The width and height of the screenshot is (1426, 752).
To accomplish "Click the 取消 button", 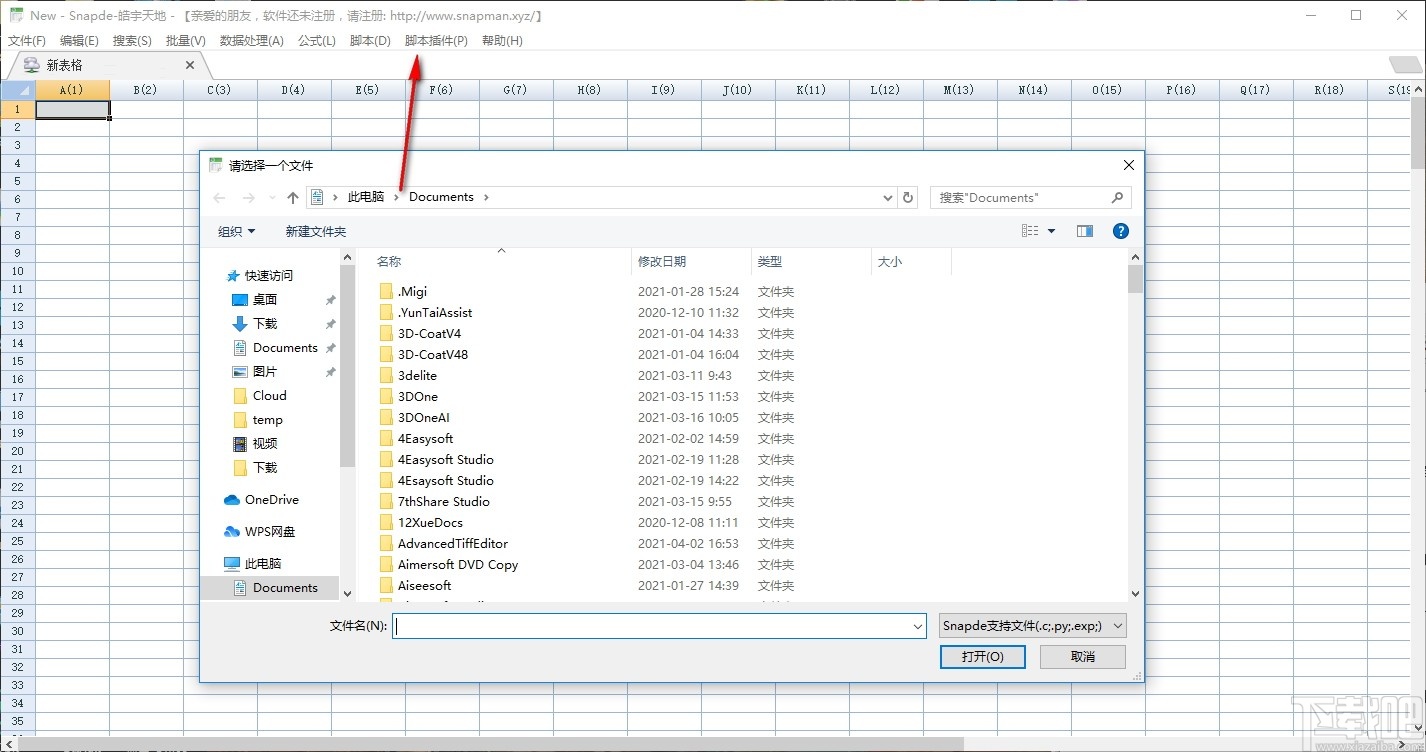I will tap(1083, 657).
